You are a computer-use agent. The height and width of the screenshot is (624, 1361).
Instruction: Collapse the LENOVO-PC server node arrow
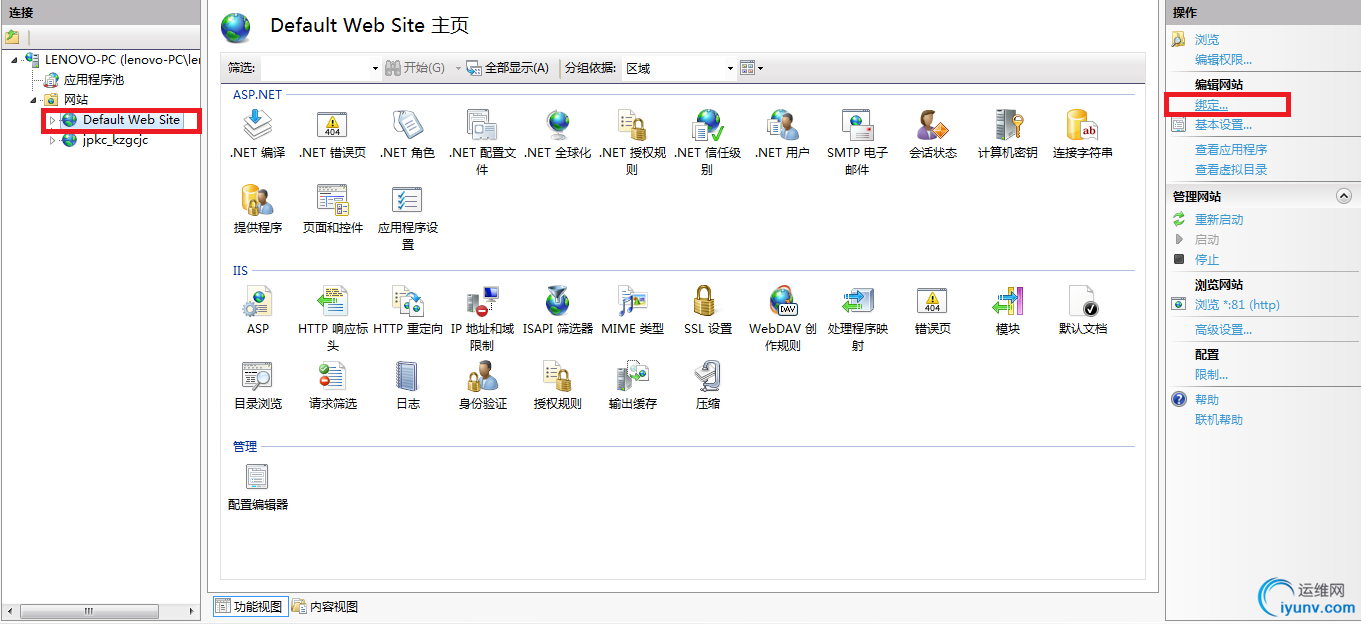pyautogui.click(x=16, y=60)
